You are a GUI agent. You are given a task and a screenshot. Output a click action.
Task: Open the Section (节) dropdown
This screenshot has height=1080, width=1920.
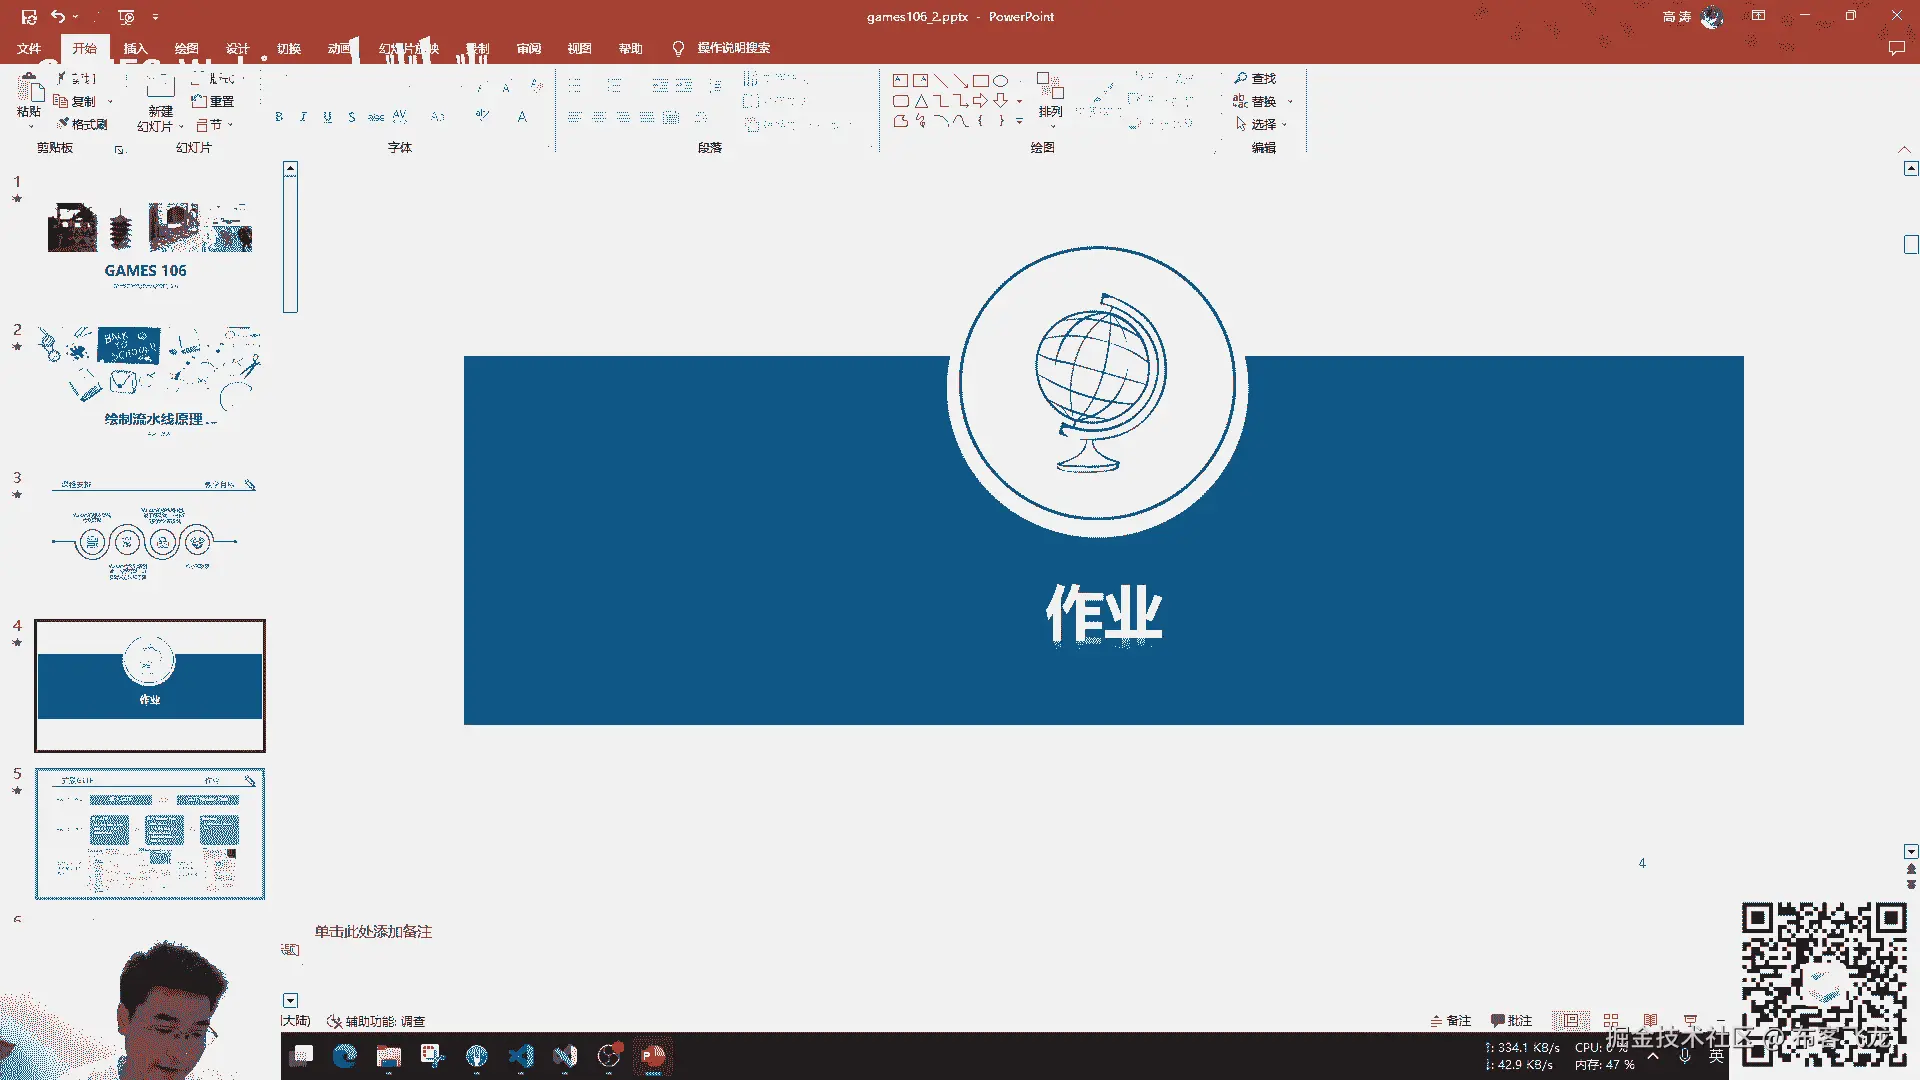point(215,125)
